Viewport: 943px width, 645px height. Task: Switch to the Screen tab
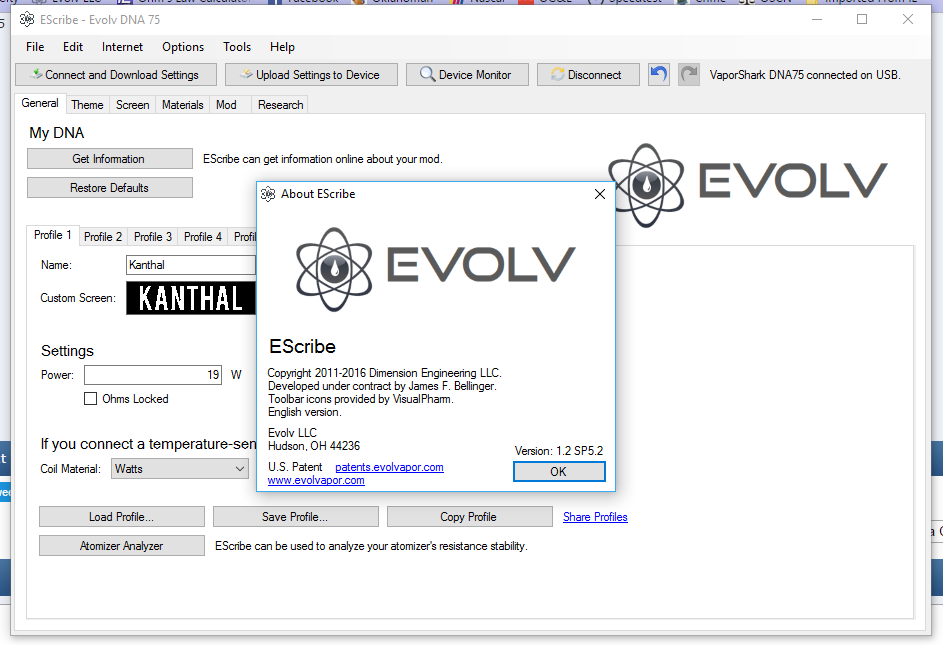[132, 105]
